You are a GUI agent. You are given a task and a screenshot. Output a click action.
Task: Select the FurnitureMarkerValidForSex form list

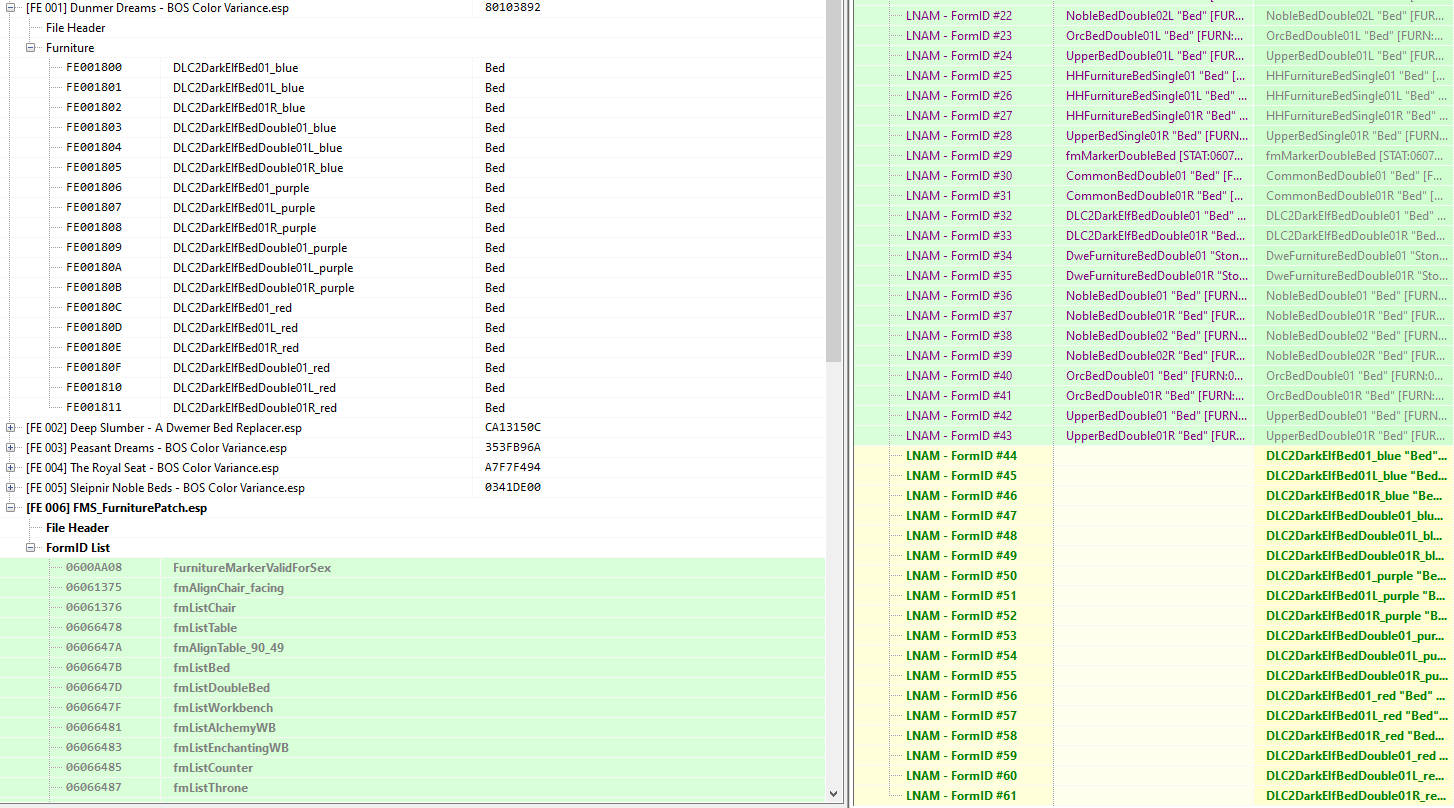pos(413,568)
